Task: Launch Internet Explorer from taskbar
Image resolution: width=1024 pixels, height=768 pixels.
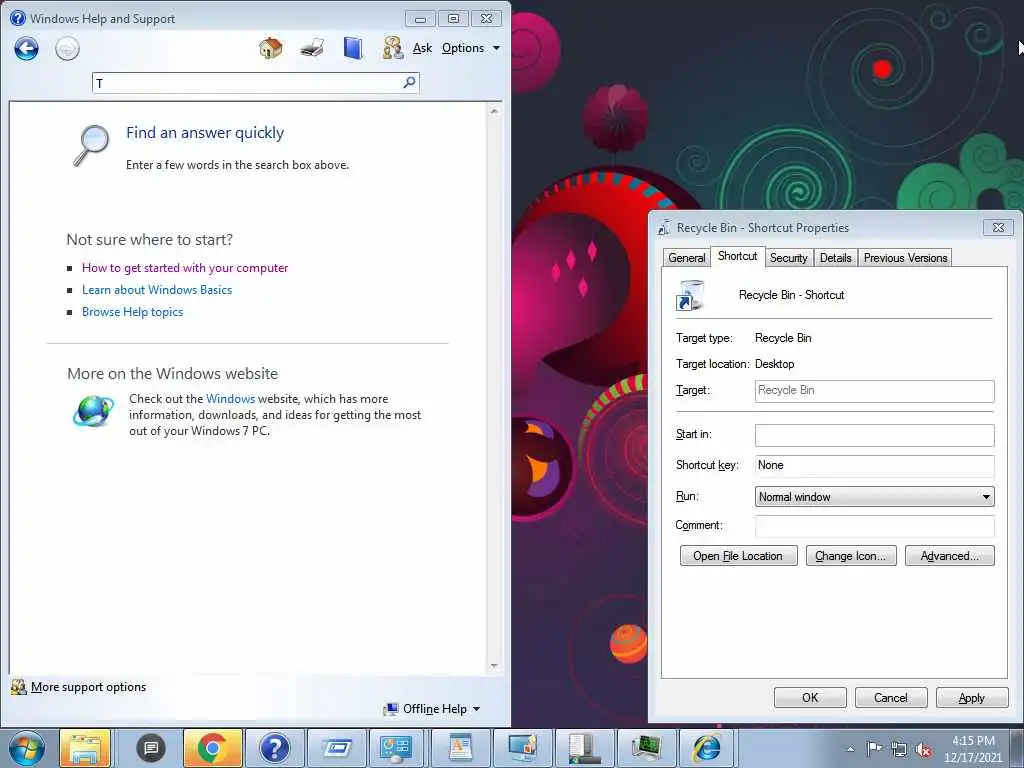Action: tap(706, 748)
